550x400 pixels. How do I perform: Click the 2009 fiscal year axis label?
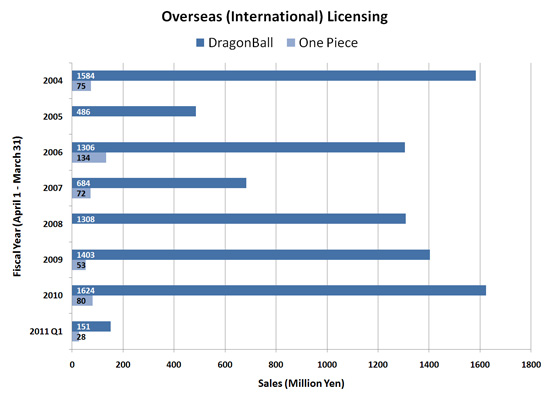tap(53, 260)
